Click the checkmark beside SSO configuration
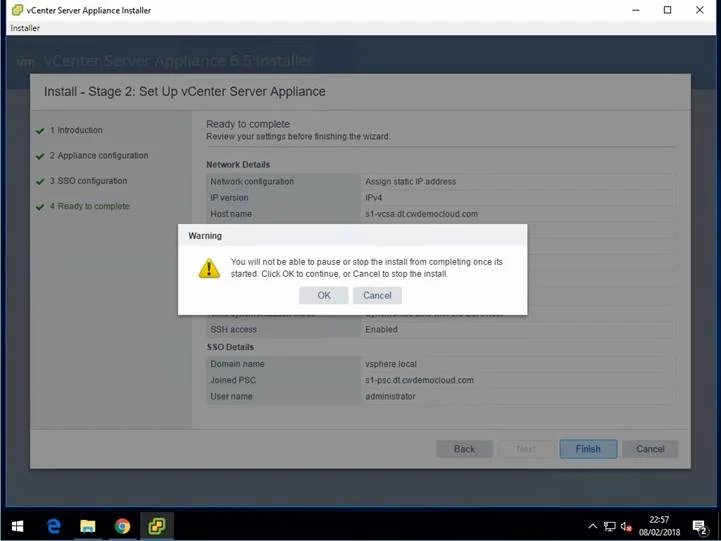Viewport: 721px width, 541px height. [40, 182]
